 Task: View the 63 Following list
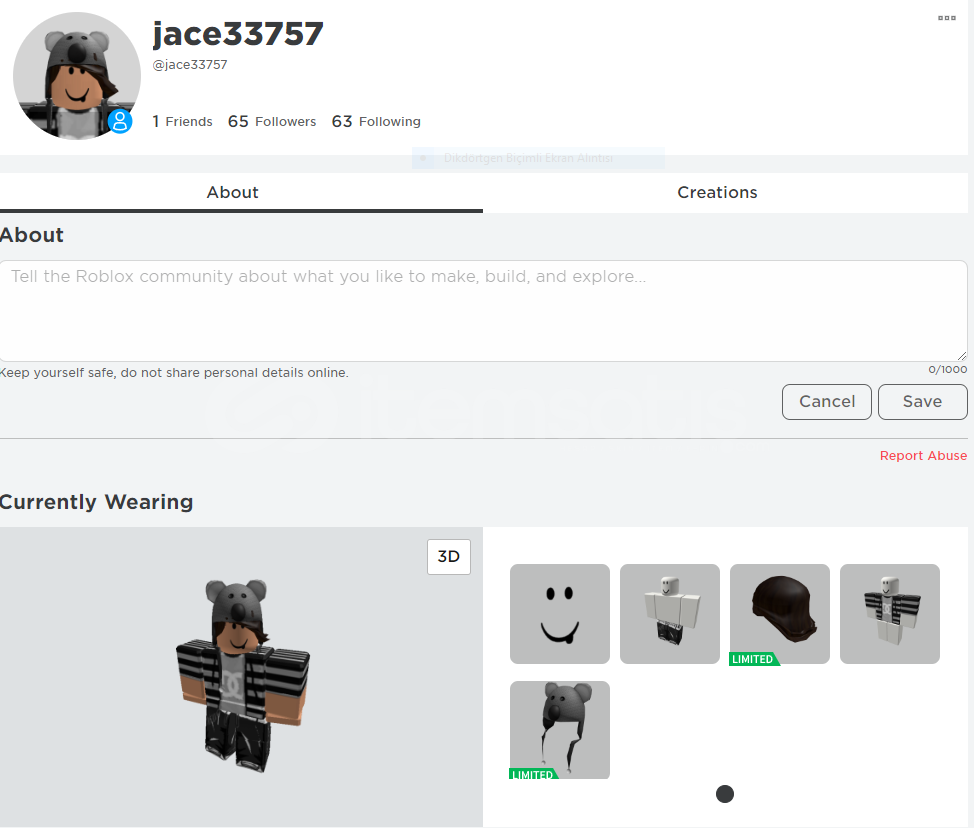(x=376, y=121)
